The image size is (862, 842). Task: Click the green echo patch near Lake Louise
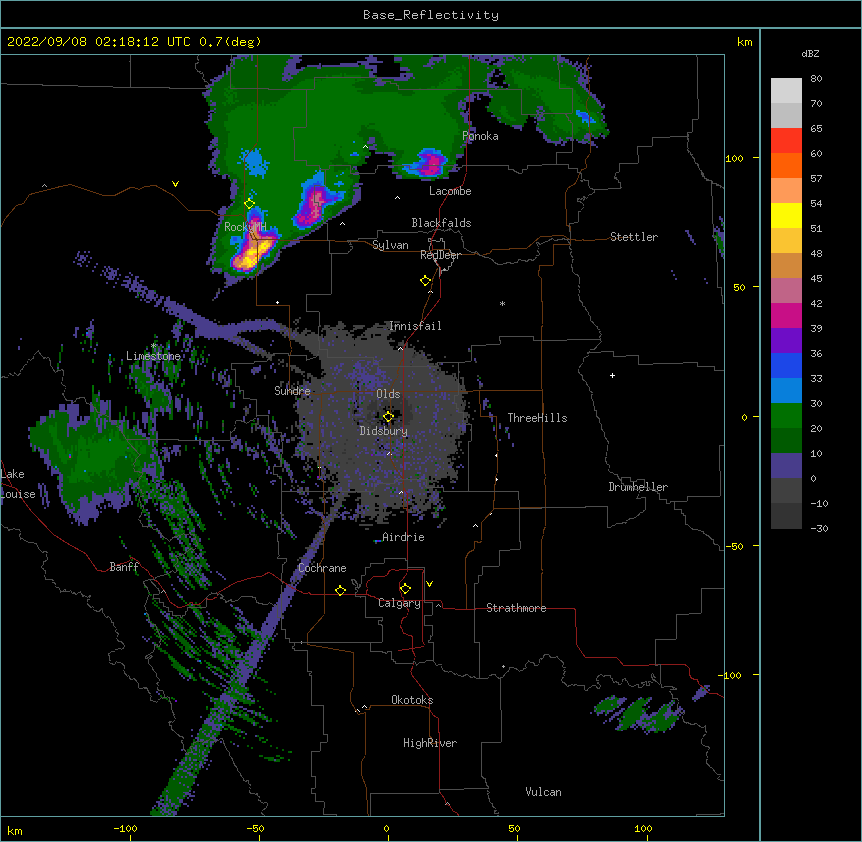[x=91, y=461]
